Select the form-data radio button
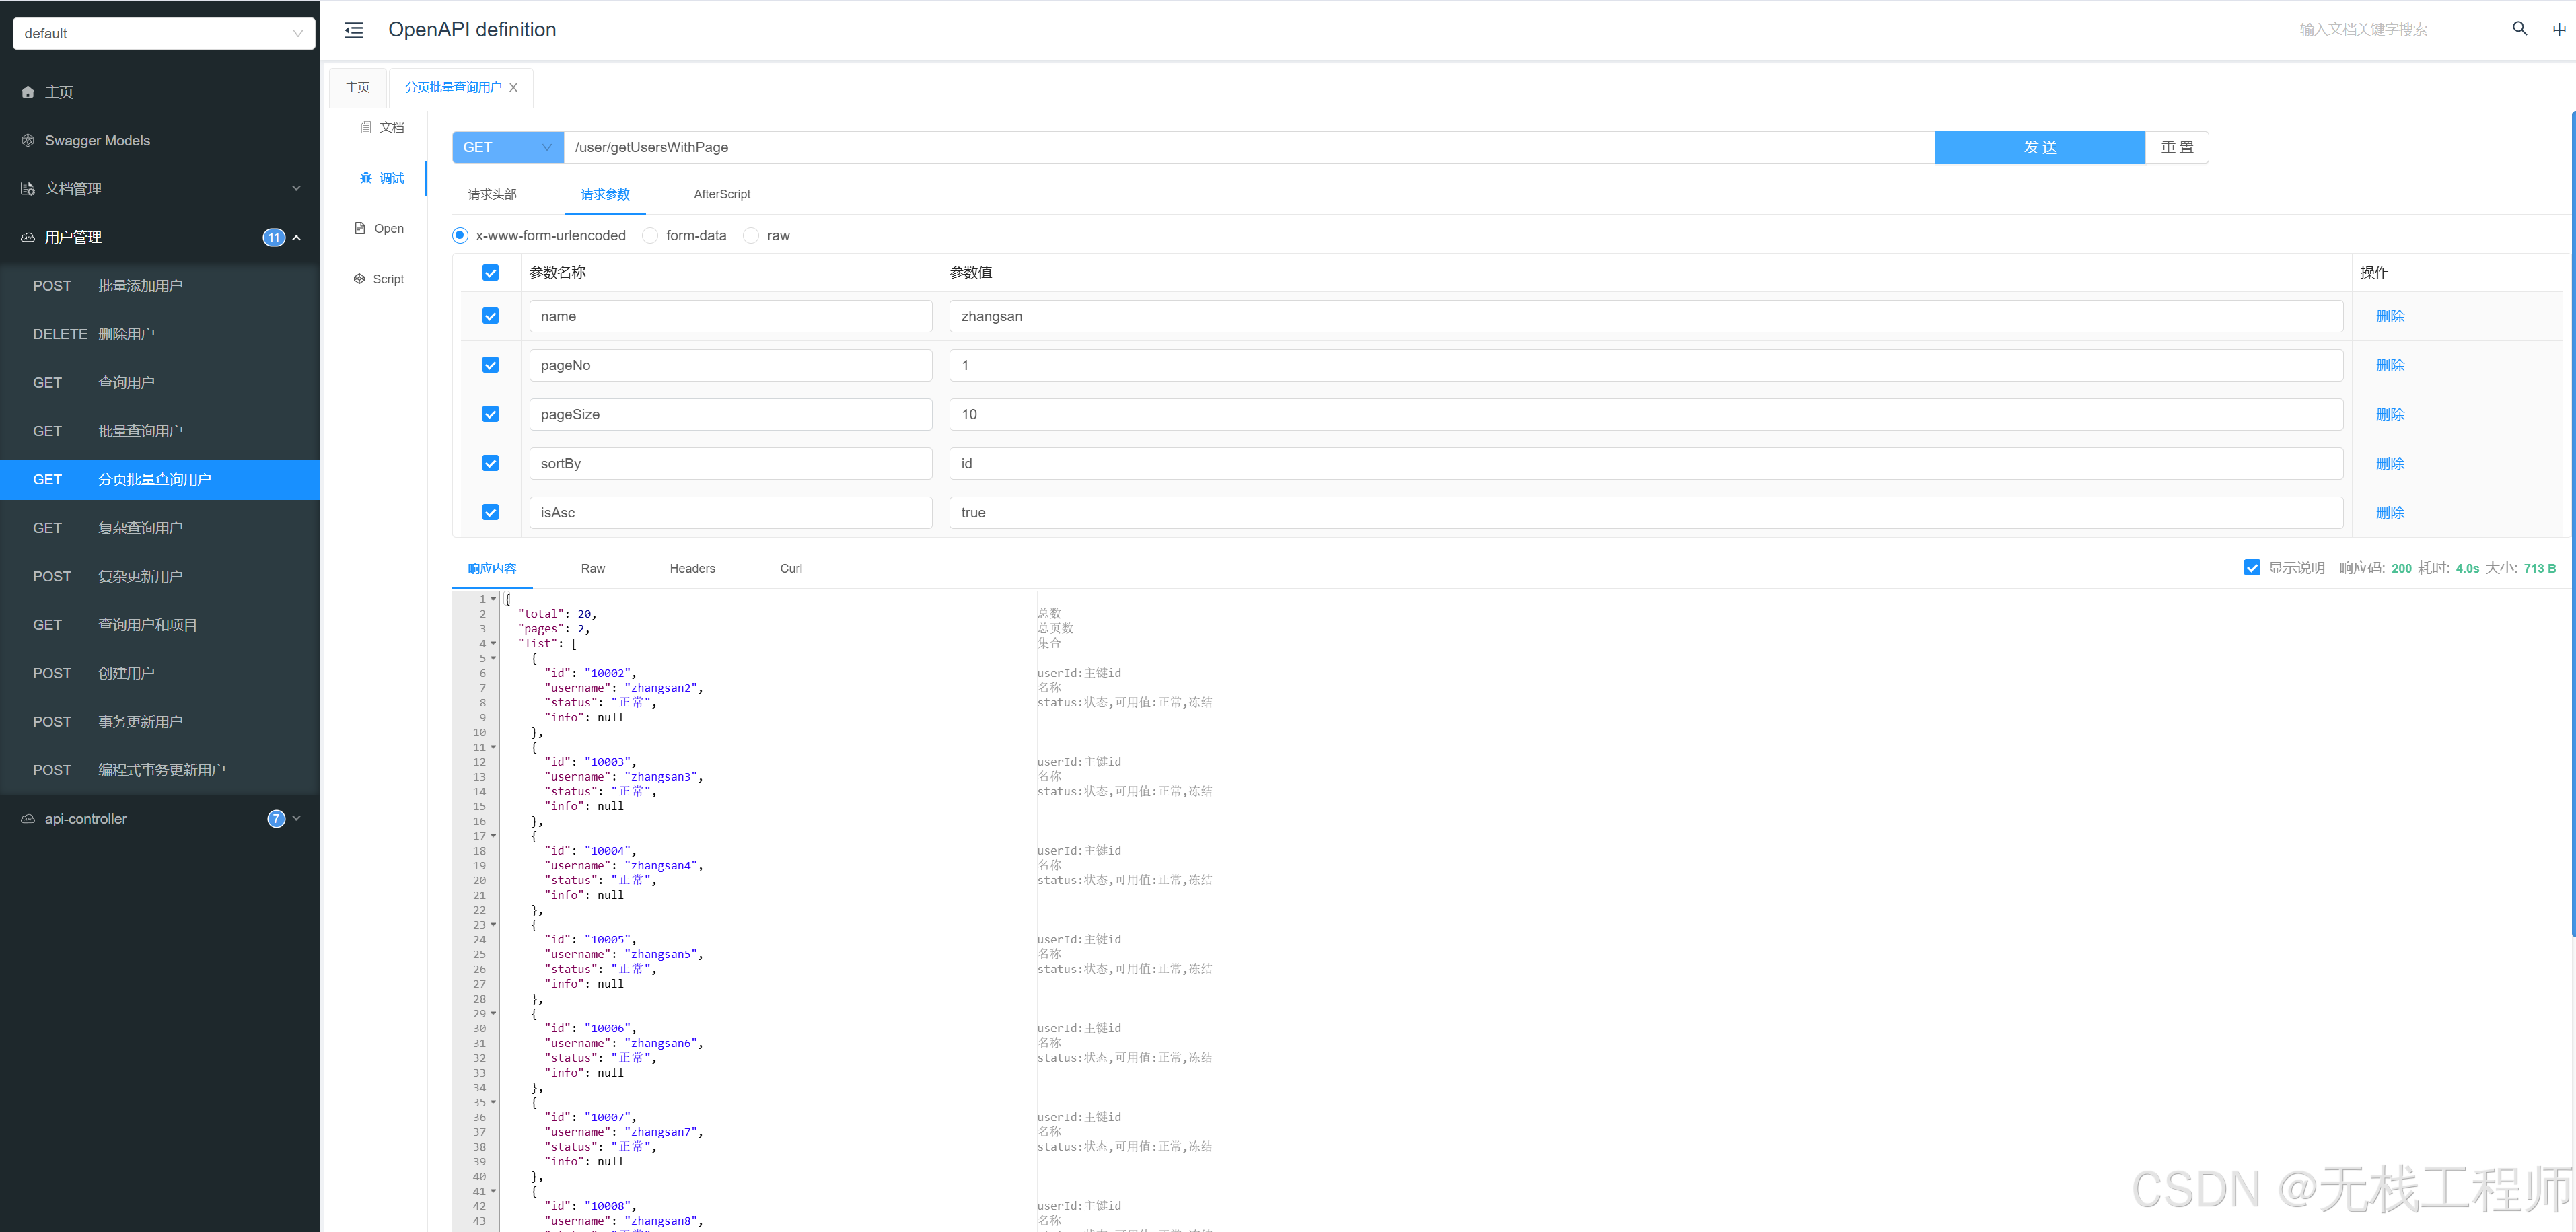The height and width of the screenshot is (1232, 2576). tap(650, 235)
